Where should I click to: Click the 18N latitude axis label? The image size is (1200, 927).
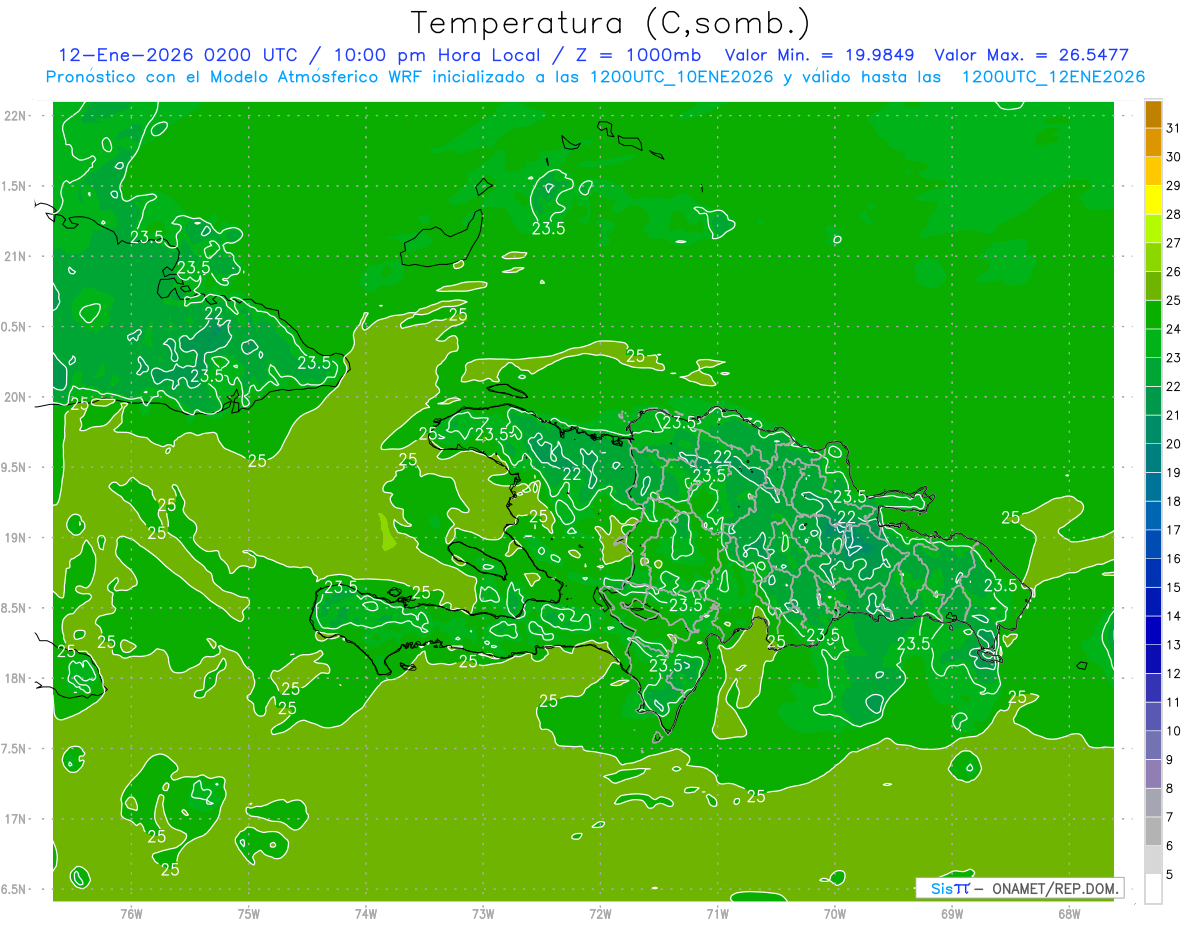click(17, 678)
